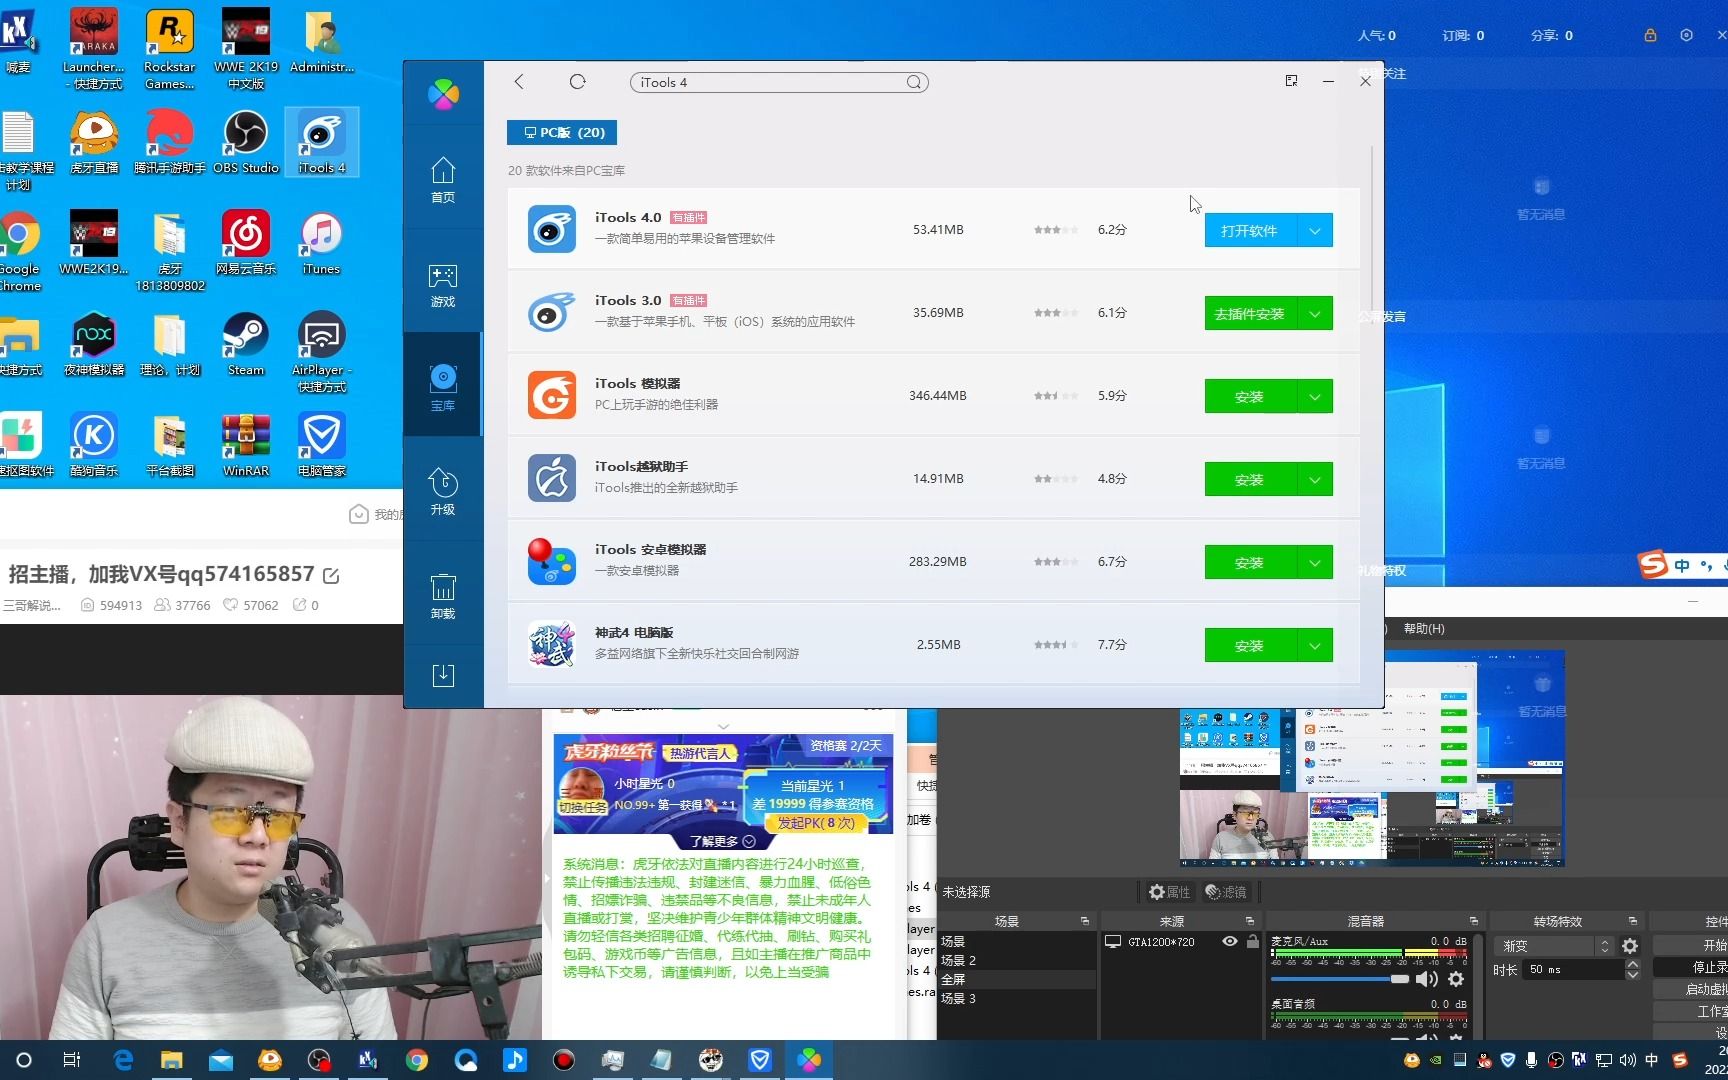Go back with the left arrow button
The image size is (1728, 1080).
(519, 82)
